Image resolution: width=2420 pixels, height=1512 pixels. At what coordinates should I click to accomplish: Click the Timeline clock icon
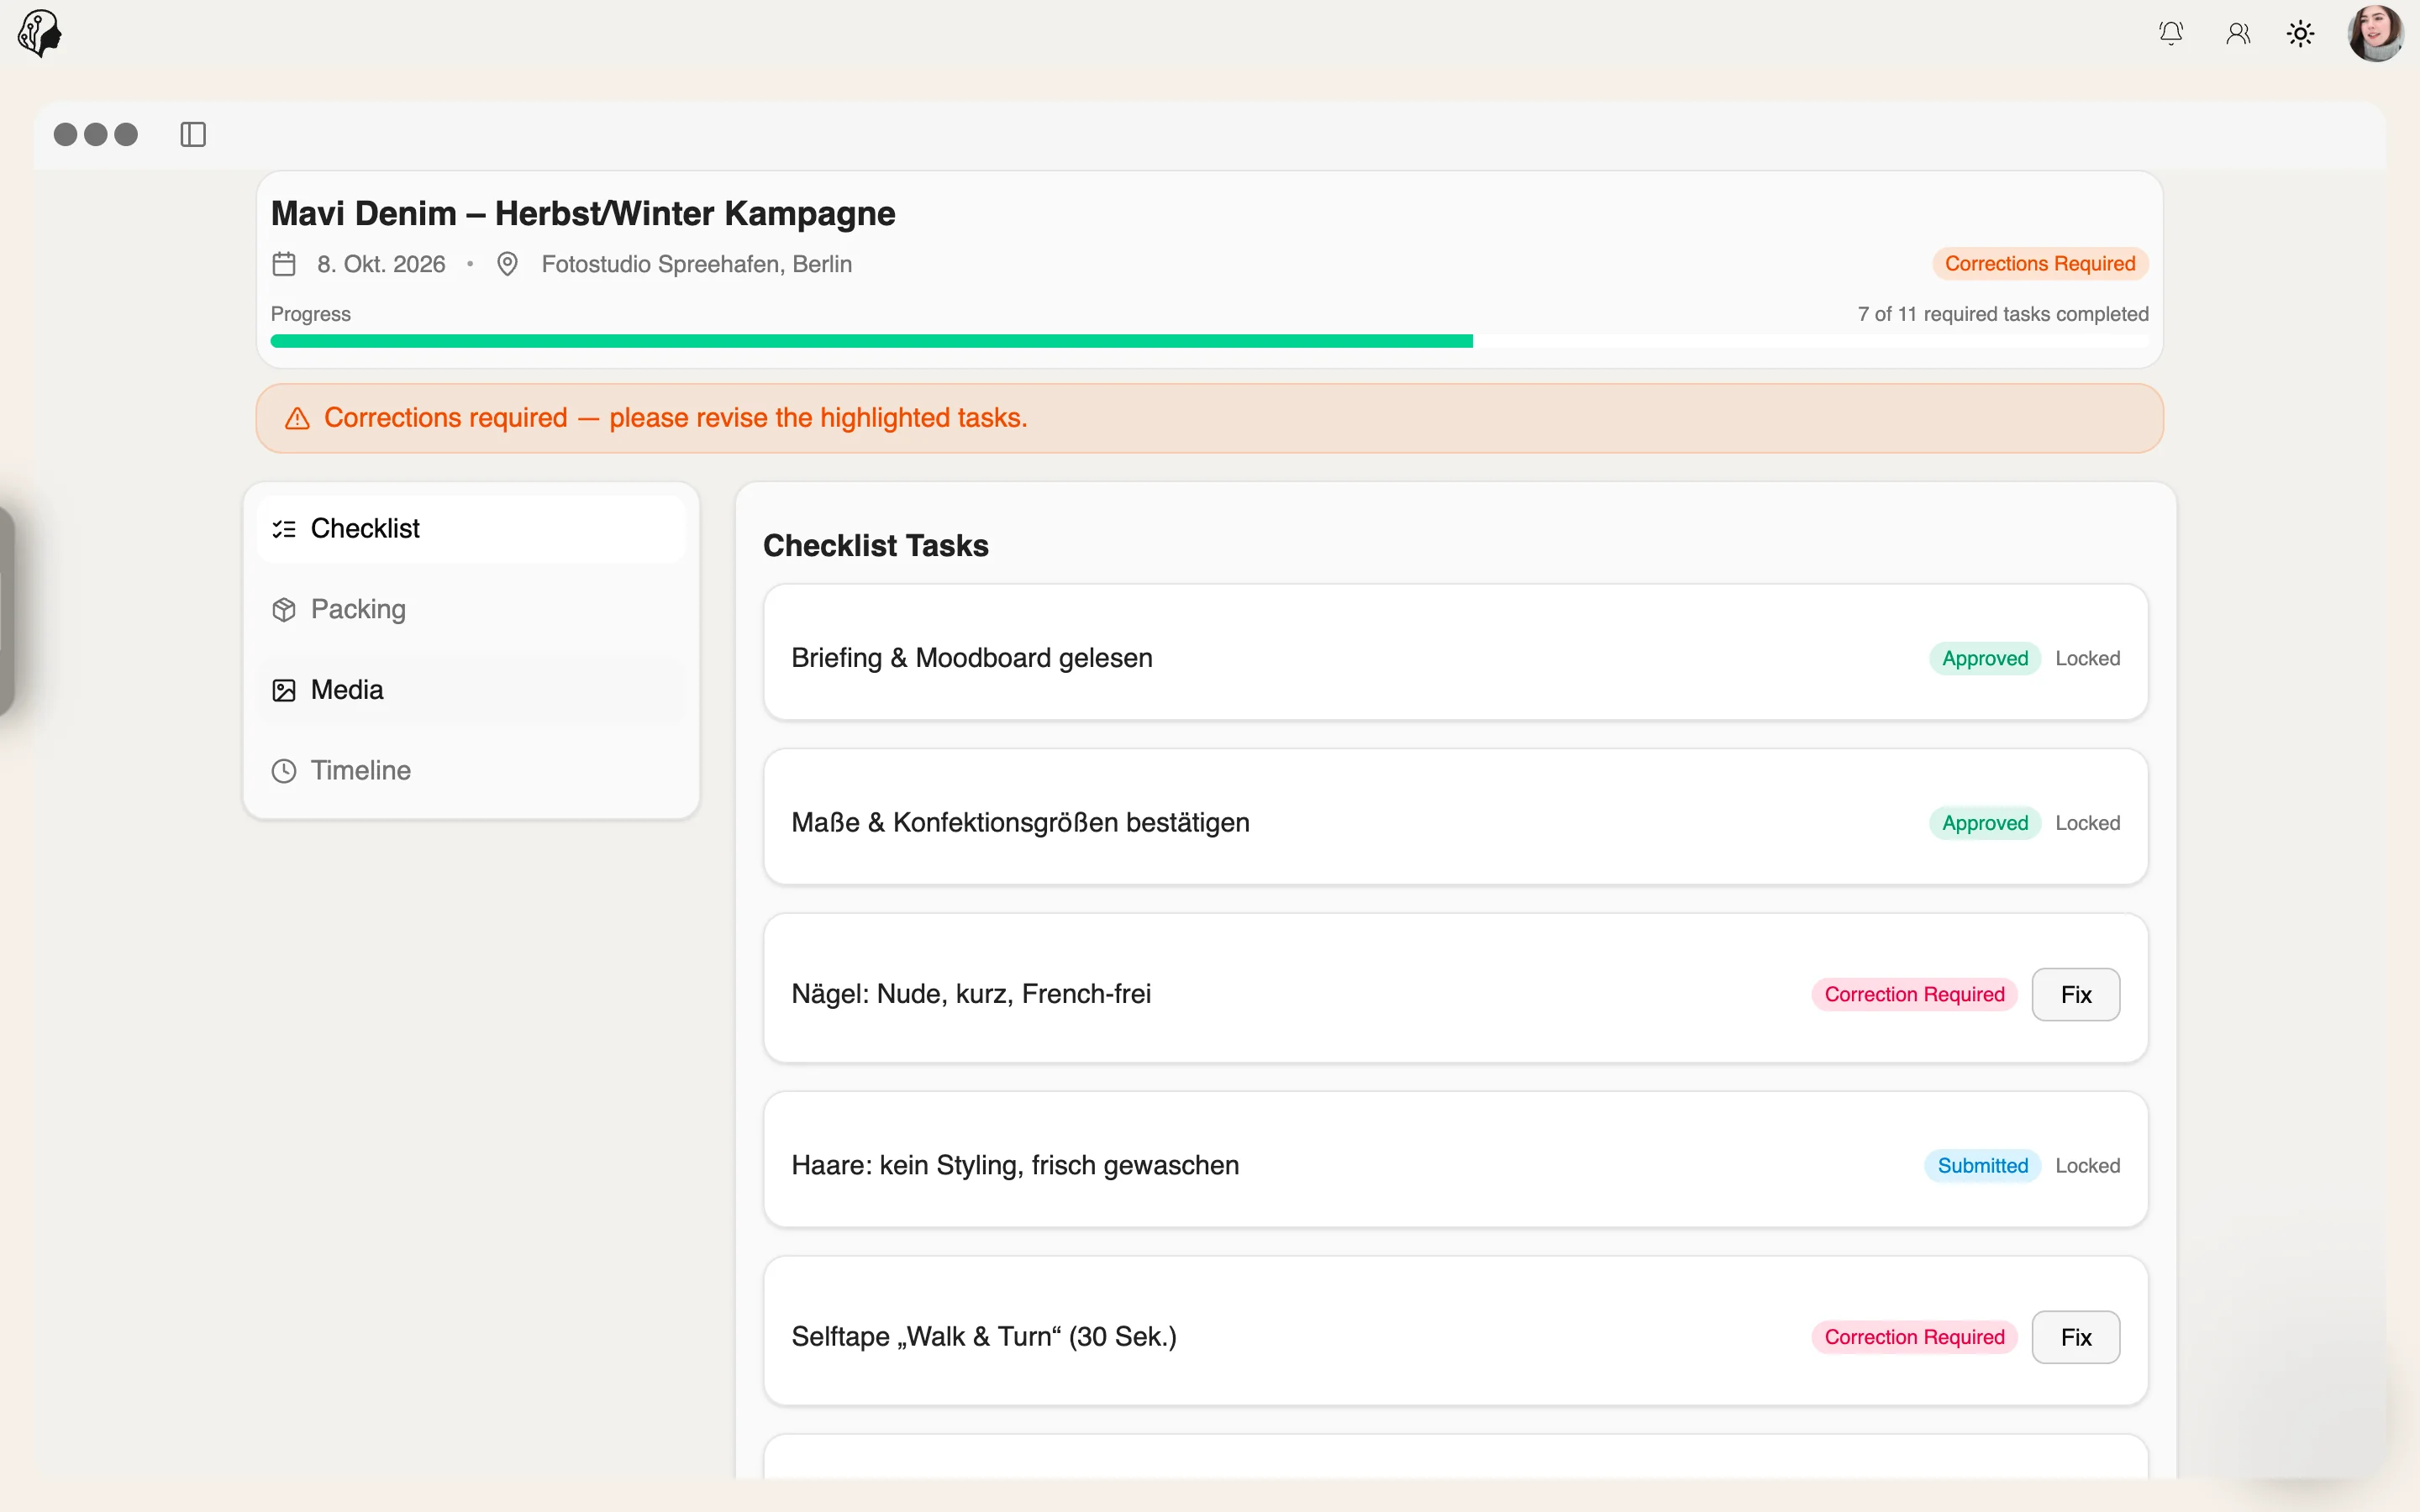[284, 771]
